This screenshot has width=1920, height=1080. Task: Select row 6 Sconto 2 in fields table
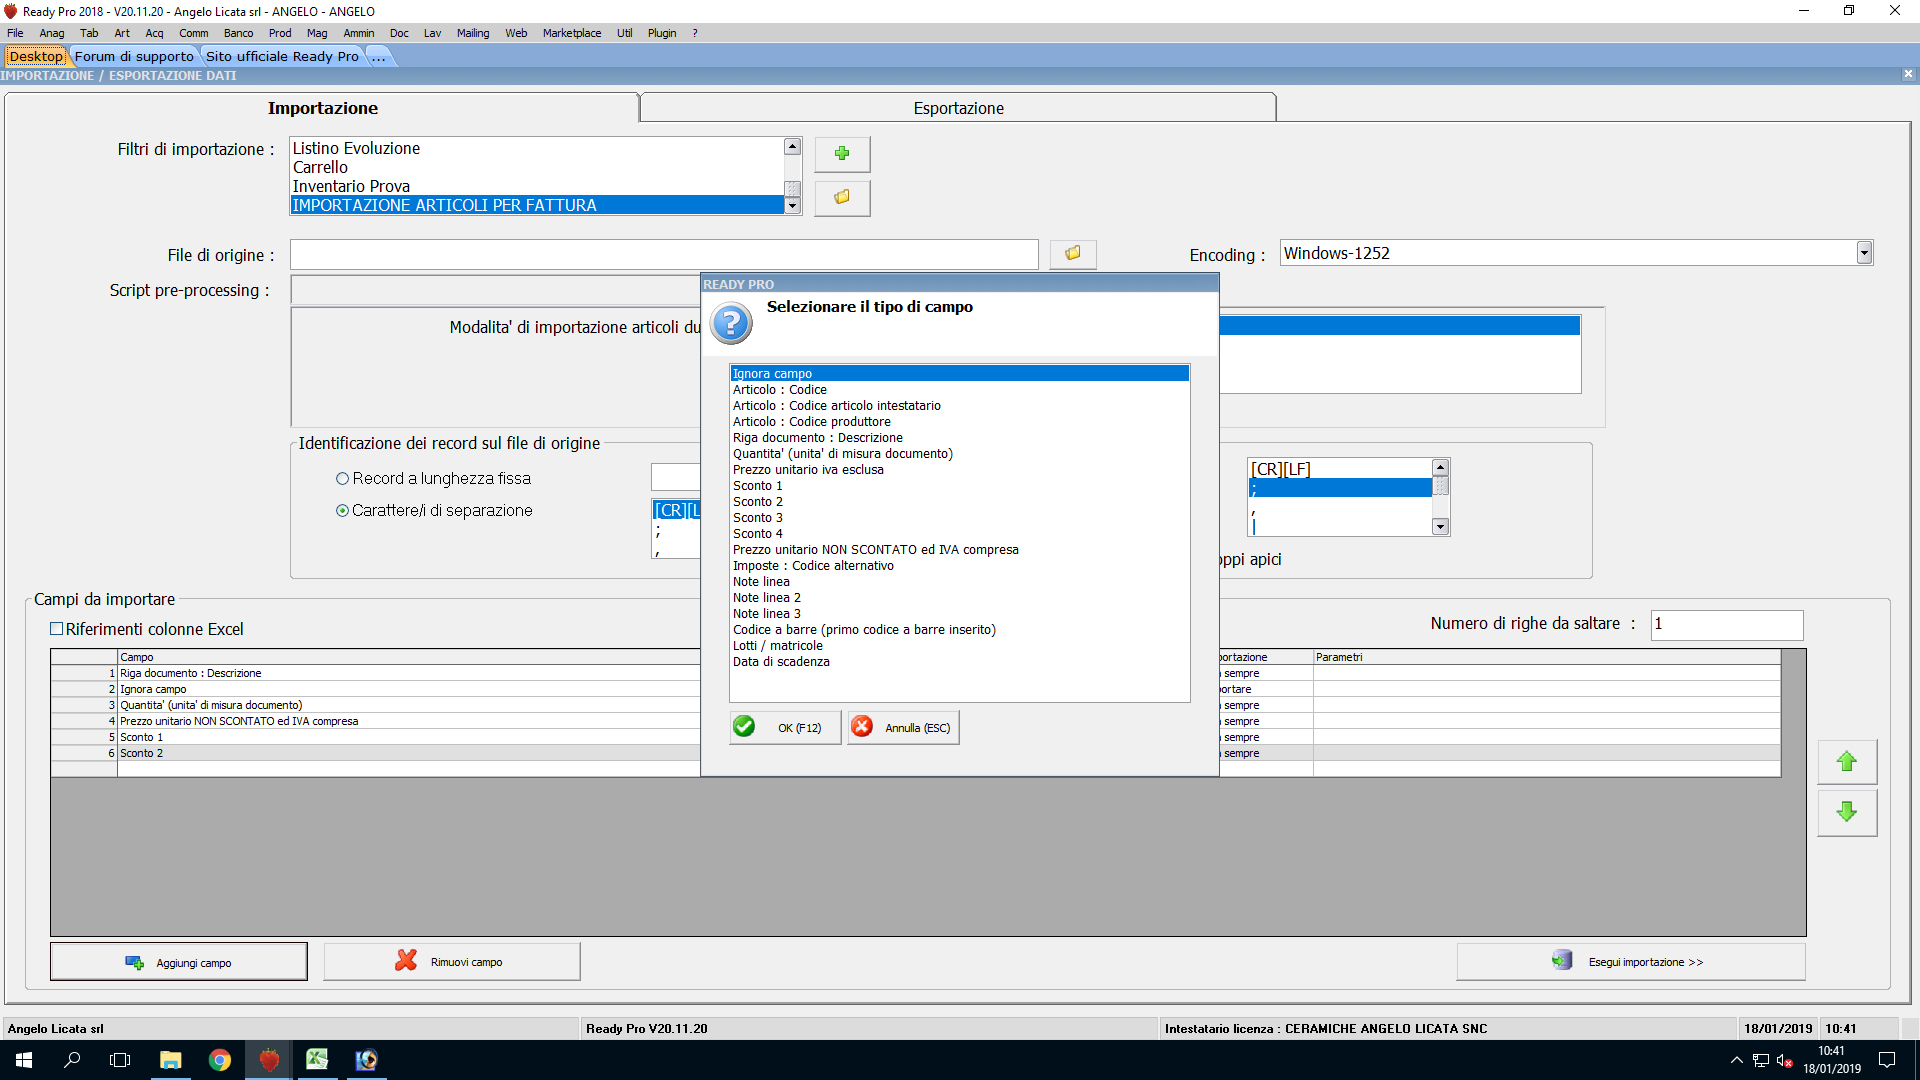(376, 753)
